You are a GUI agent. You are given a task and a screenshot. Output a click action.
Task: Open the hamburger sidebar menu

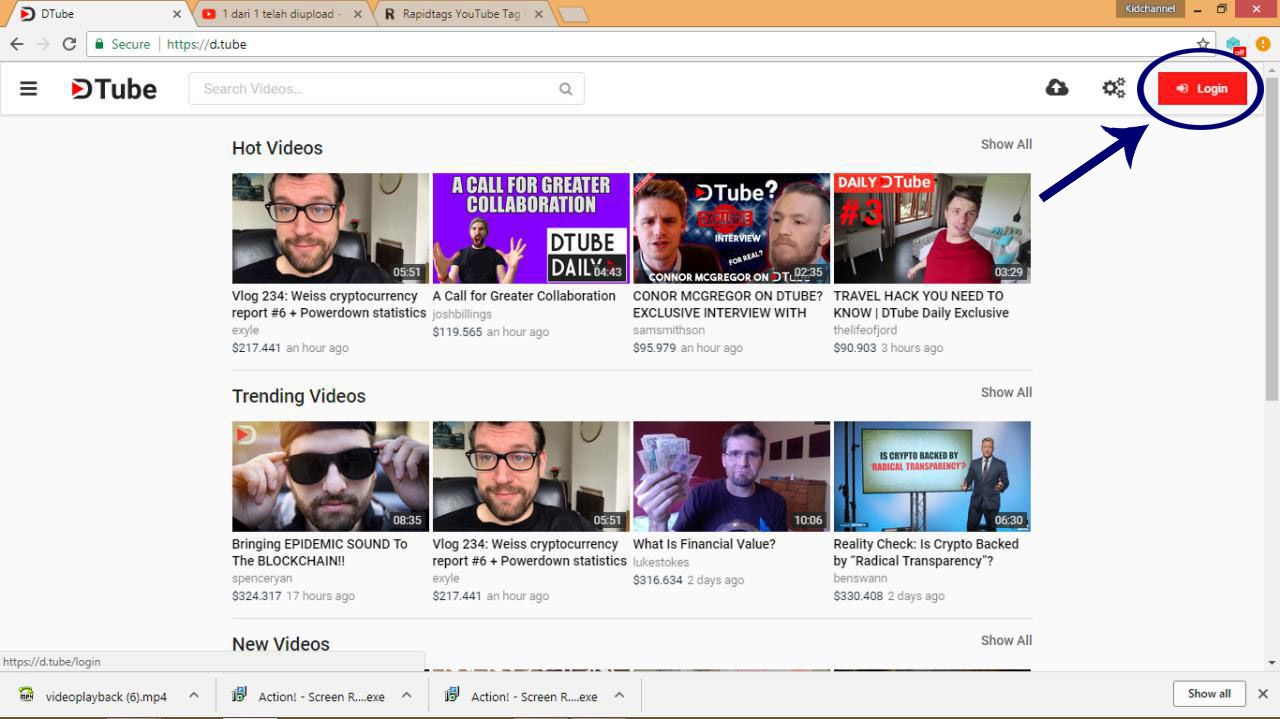[x=28, y=89]
